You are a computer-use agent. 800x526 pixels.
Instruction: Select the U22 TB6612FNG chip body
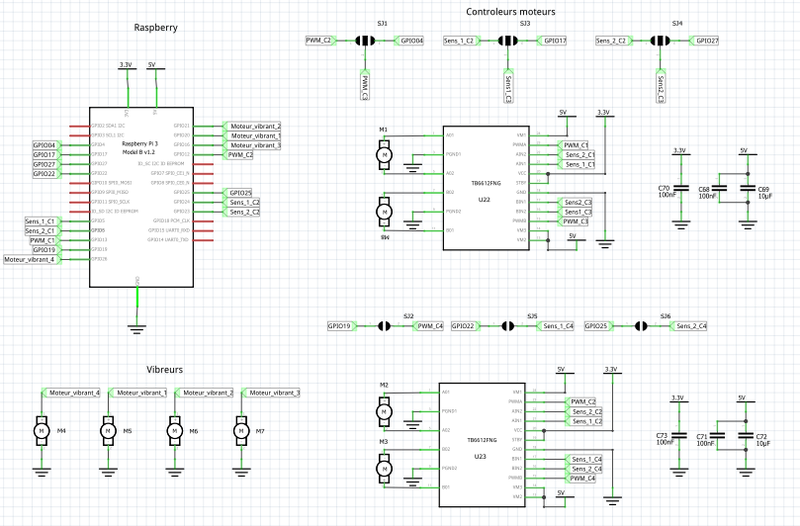pyautogui.click(x=484, y=188)
